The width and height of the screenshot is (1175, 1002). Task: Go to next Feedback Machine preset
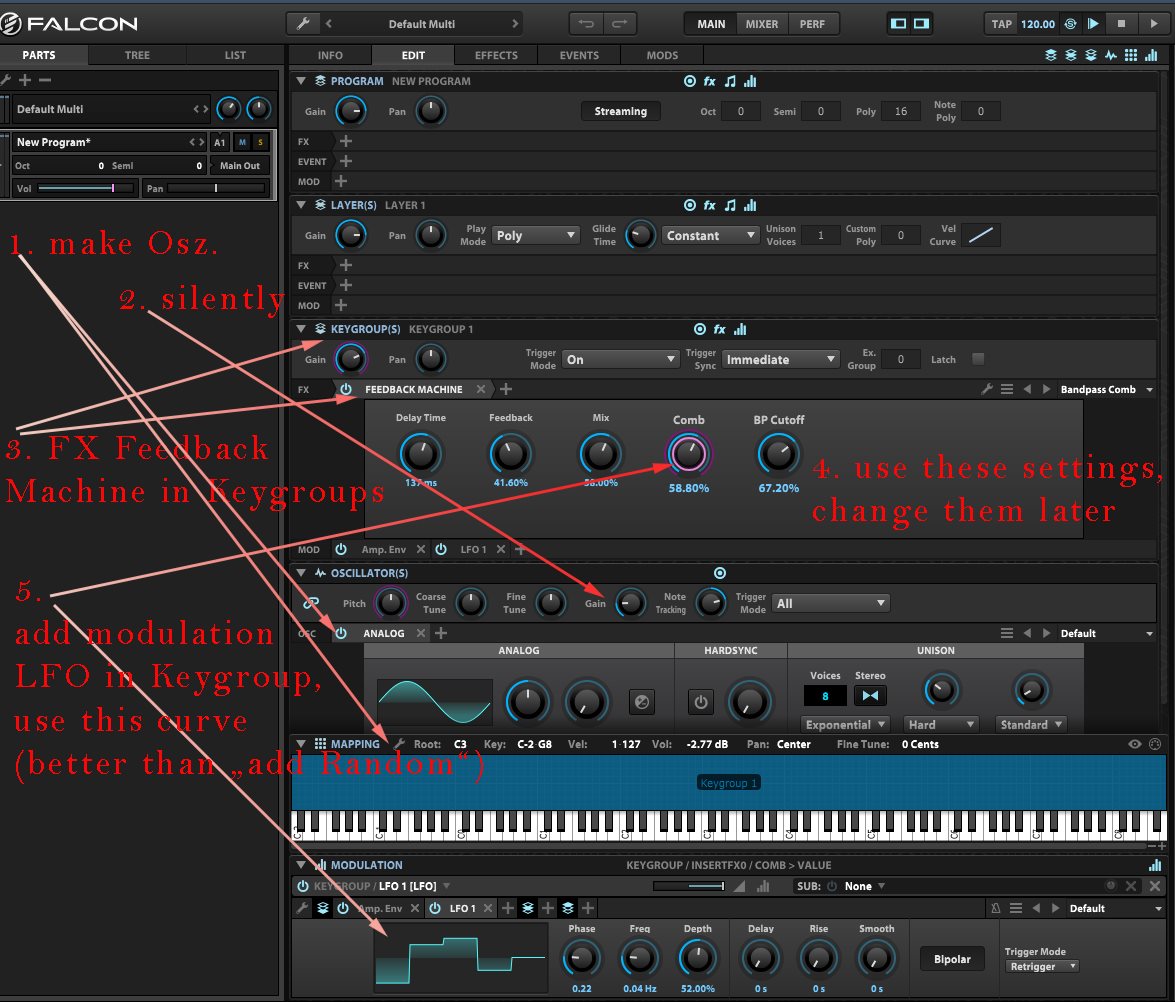coord(1046,389)
